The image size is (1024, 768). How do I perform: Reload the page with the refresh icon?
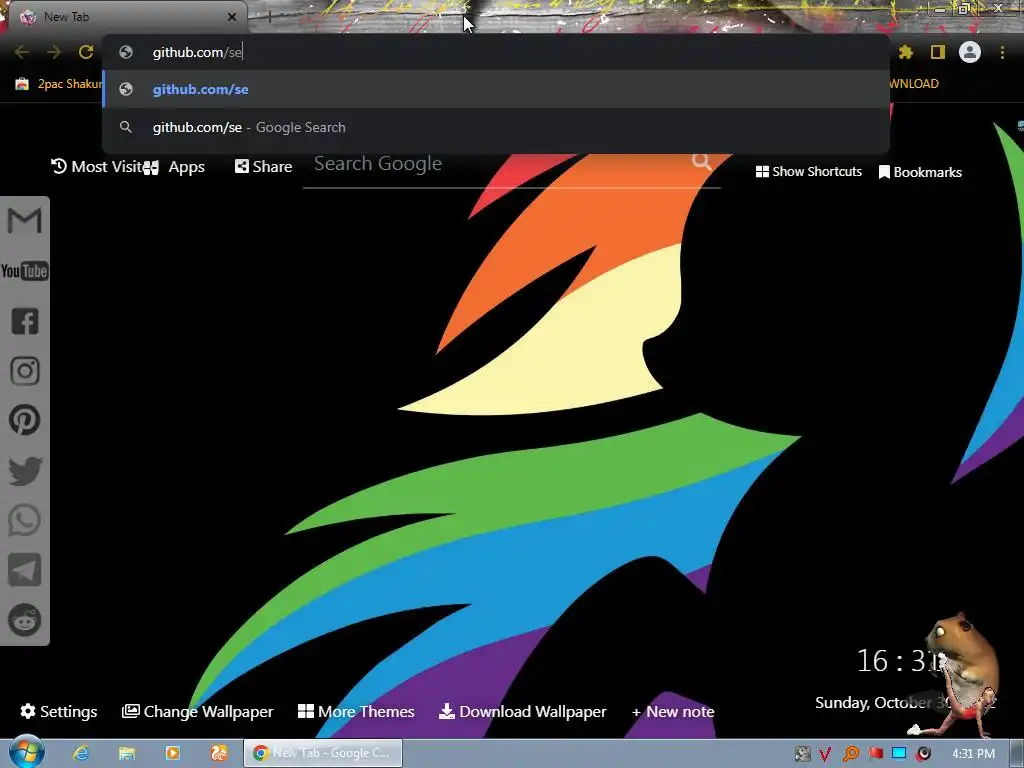coord(86,52)
